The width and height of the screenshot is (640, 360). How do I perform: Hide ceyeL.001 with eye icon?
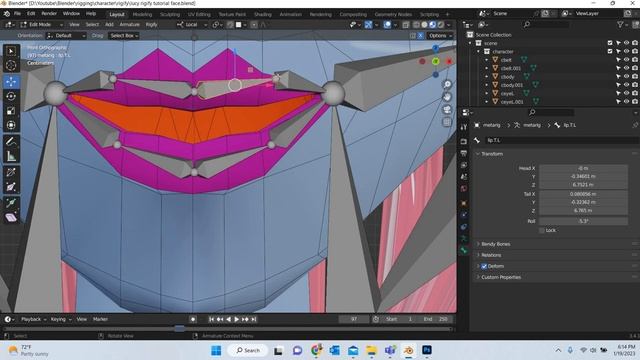click(627, 102)
